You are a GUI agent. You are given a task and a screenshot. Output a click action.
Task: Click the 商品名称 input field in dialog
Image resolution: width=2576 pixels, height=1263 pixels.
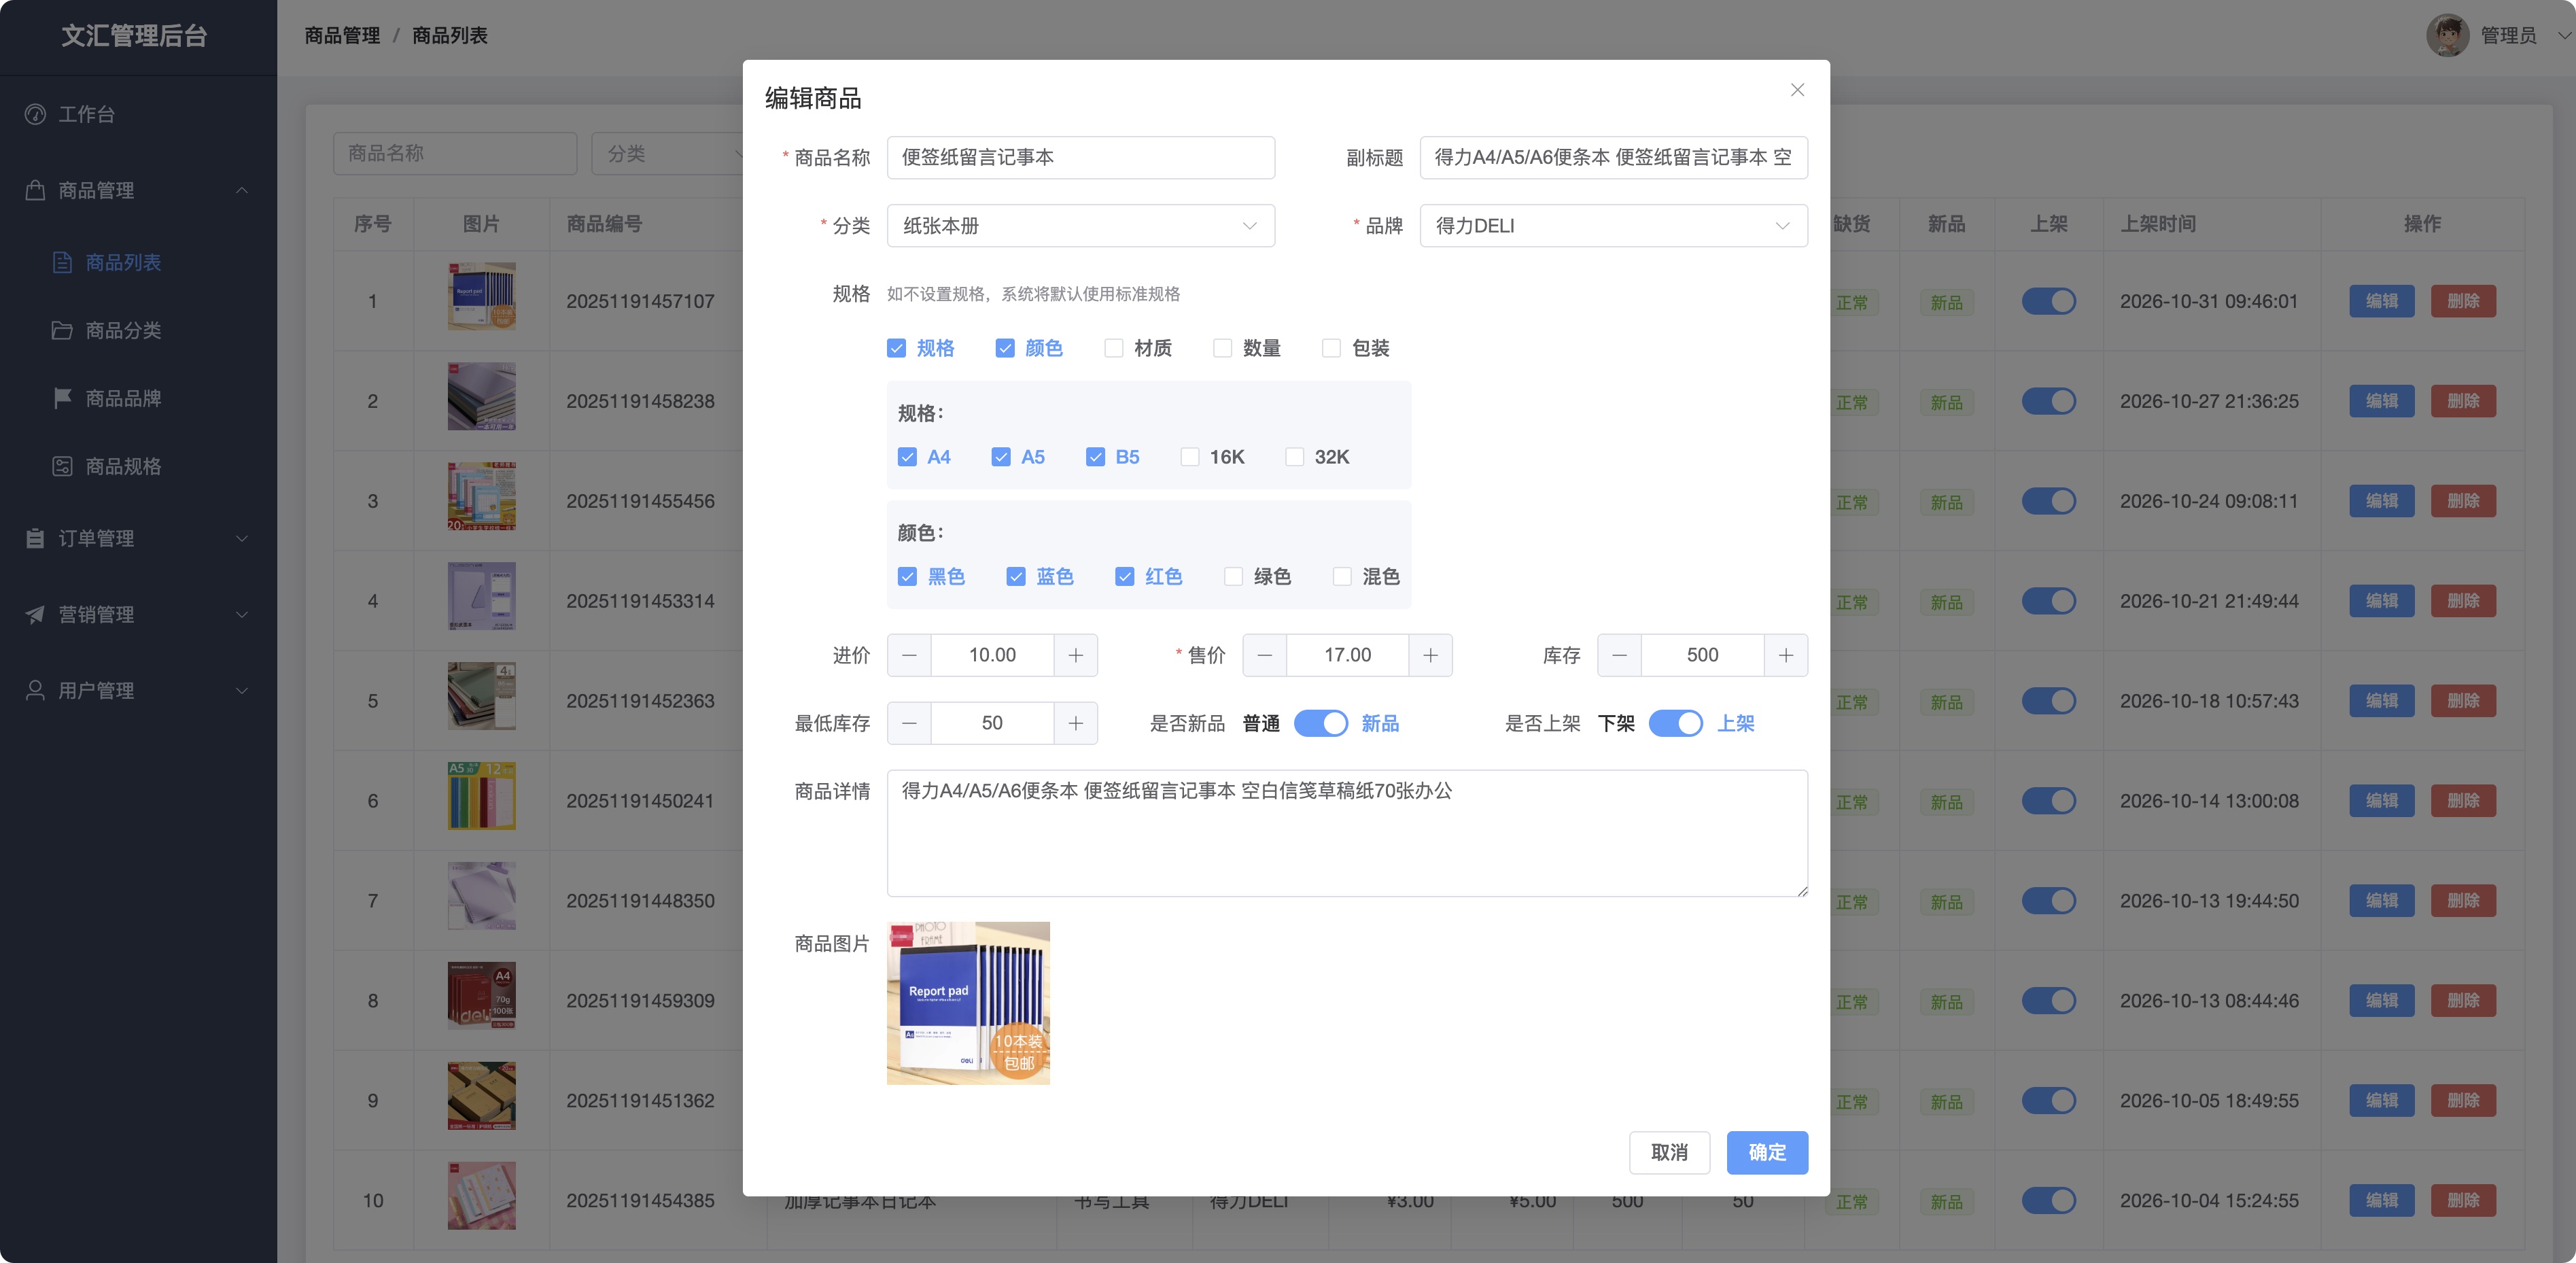coord(1080,158)
